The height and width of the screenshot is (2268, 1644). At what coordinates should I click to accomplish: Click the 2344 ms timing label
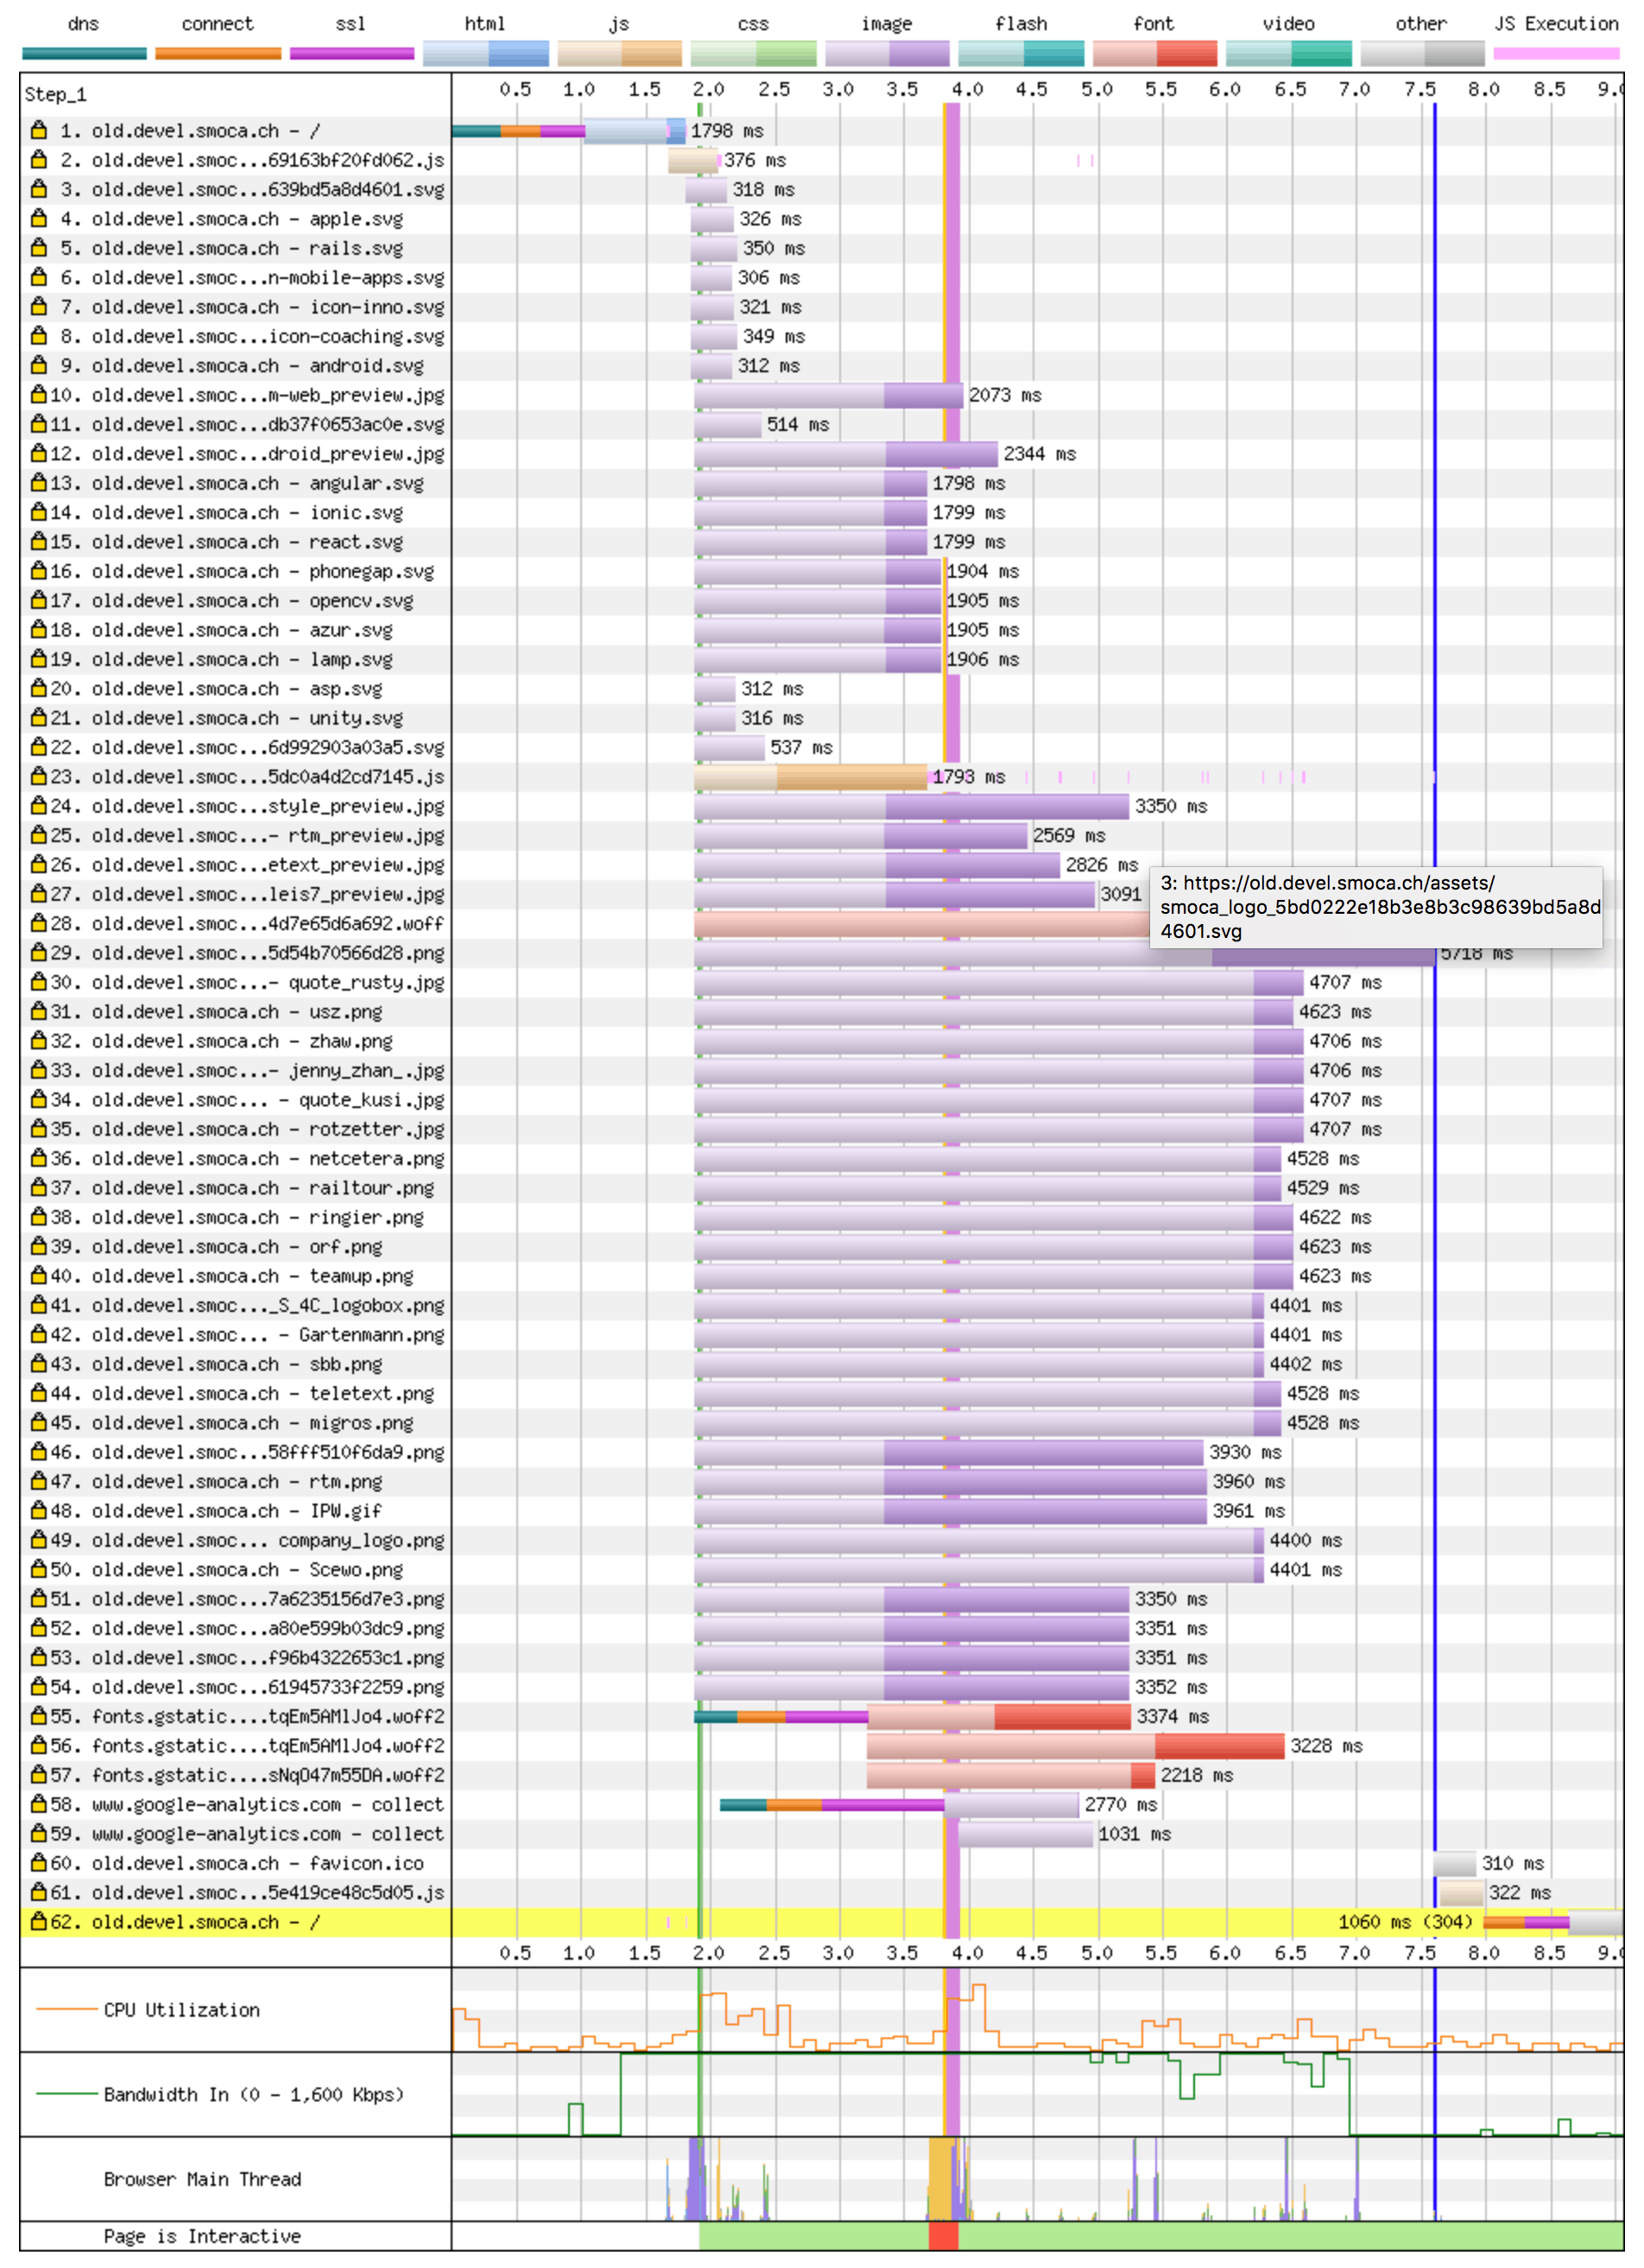click(1040, 454)
